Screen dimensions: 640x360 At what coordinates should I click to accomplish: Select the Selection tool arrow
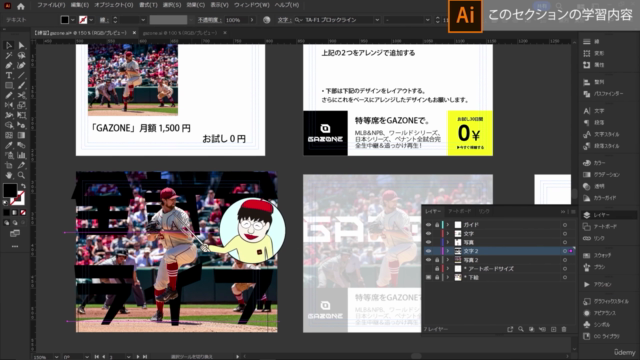click(9, 45)
